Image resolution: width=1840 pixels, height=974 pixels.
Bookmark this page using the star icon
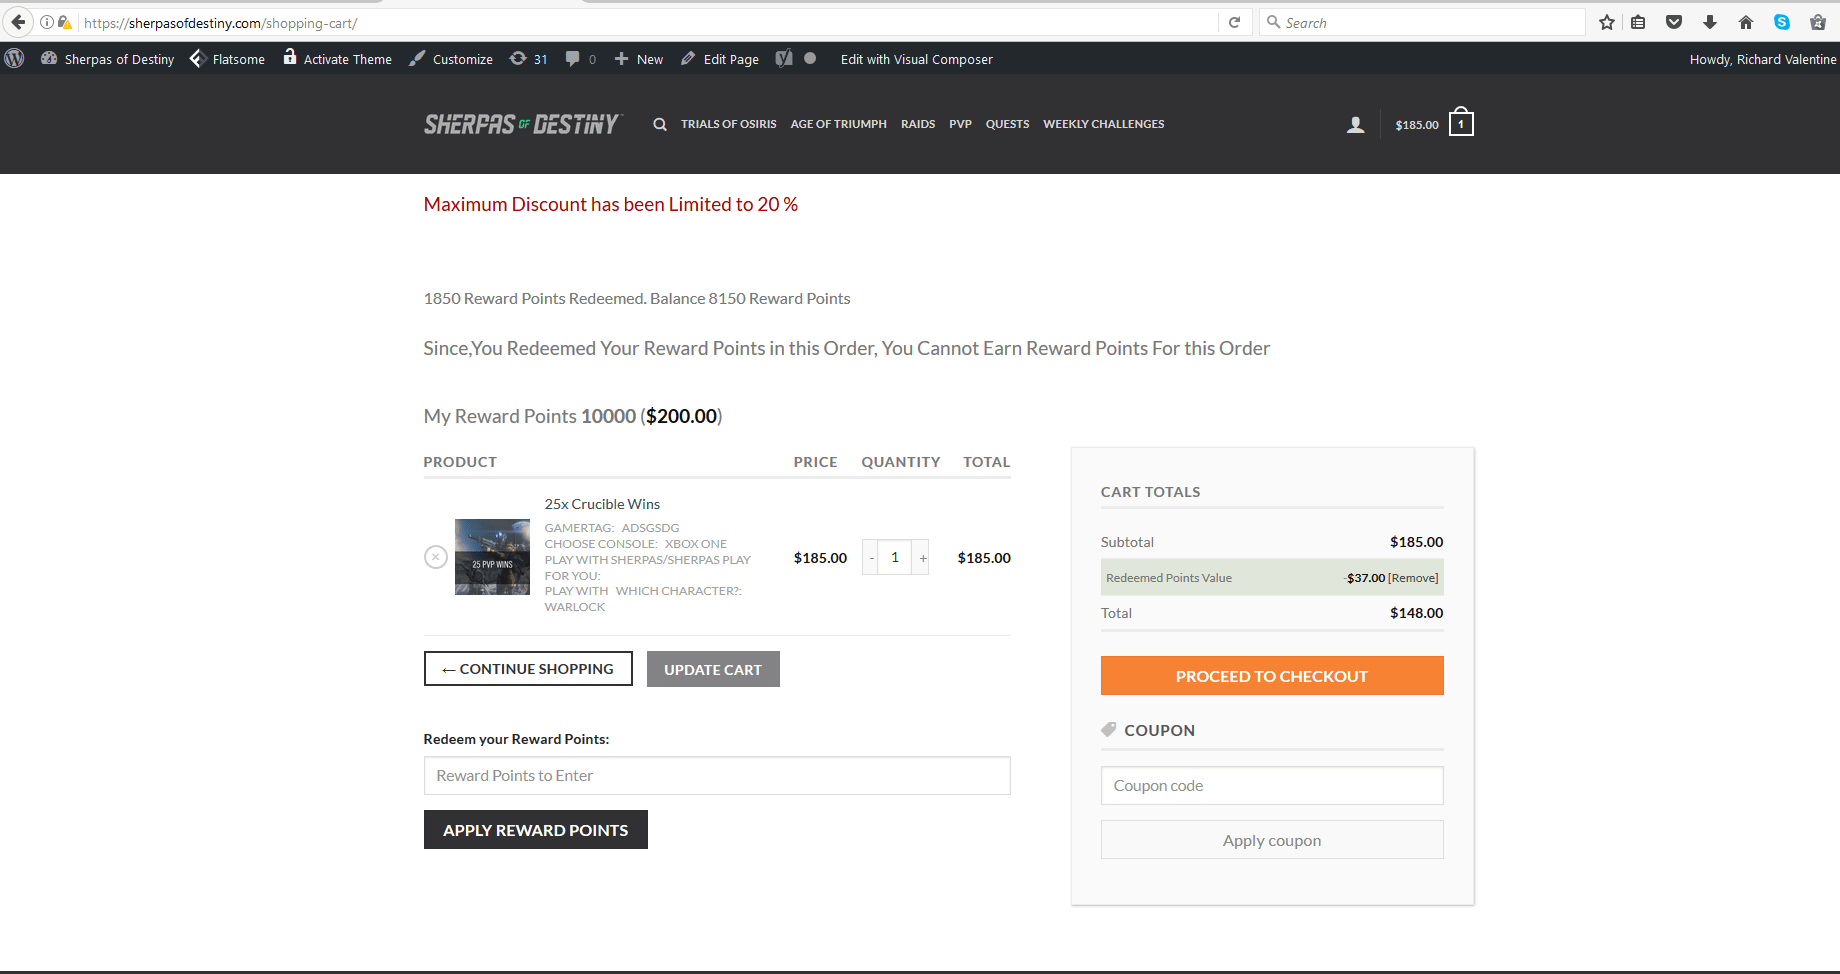coord(1607,22)
